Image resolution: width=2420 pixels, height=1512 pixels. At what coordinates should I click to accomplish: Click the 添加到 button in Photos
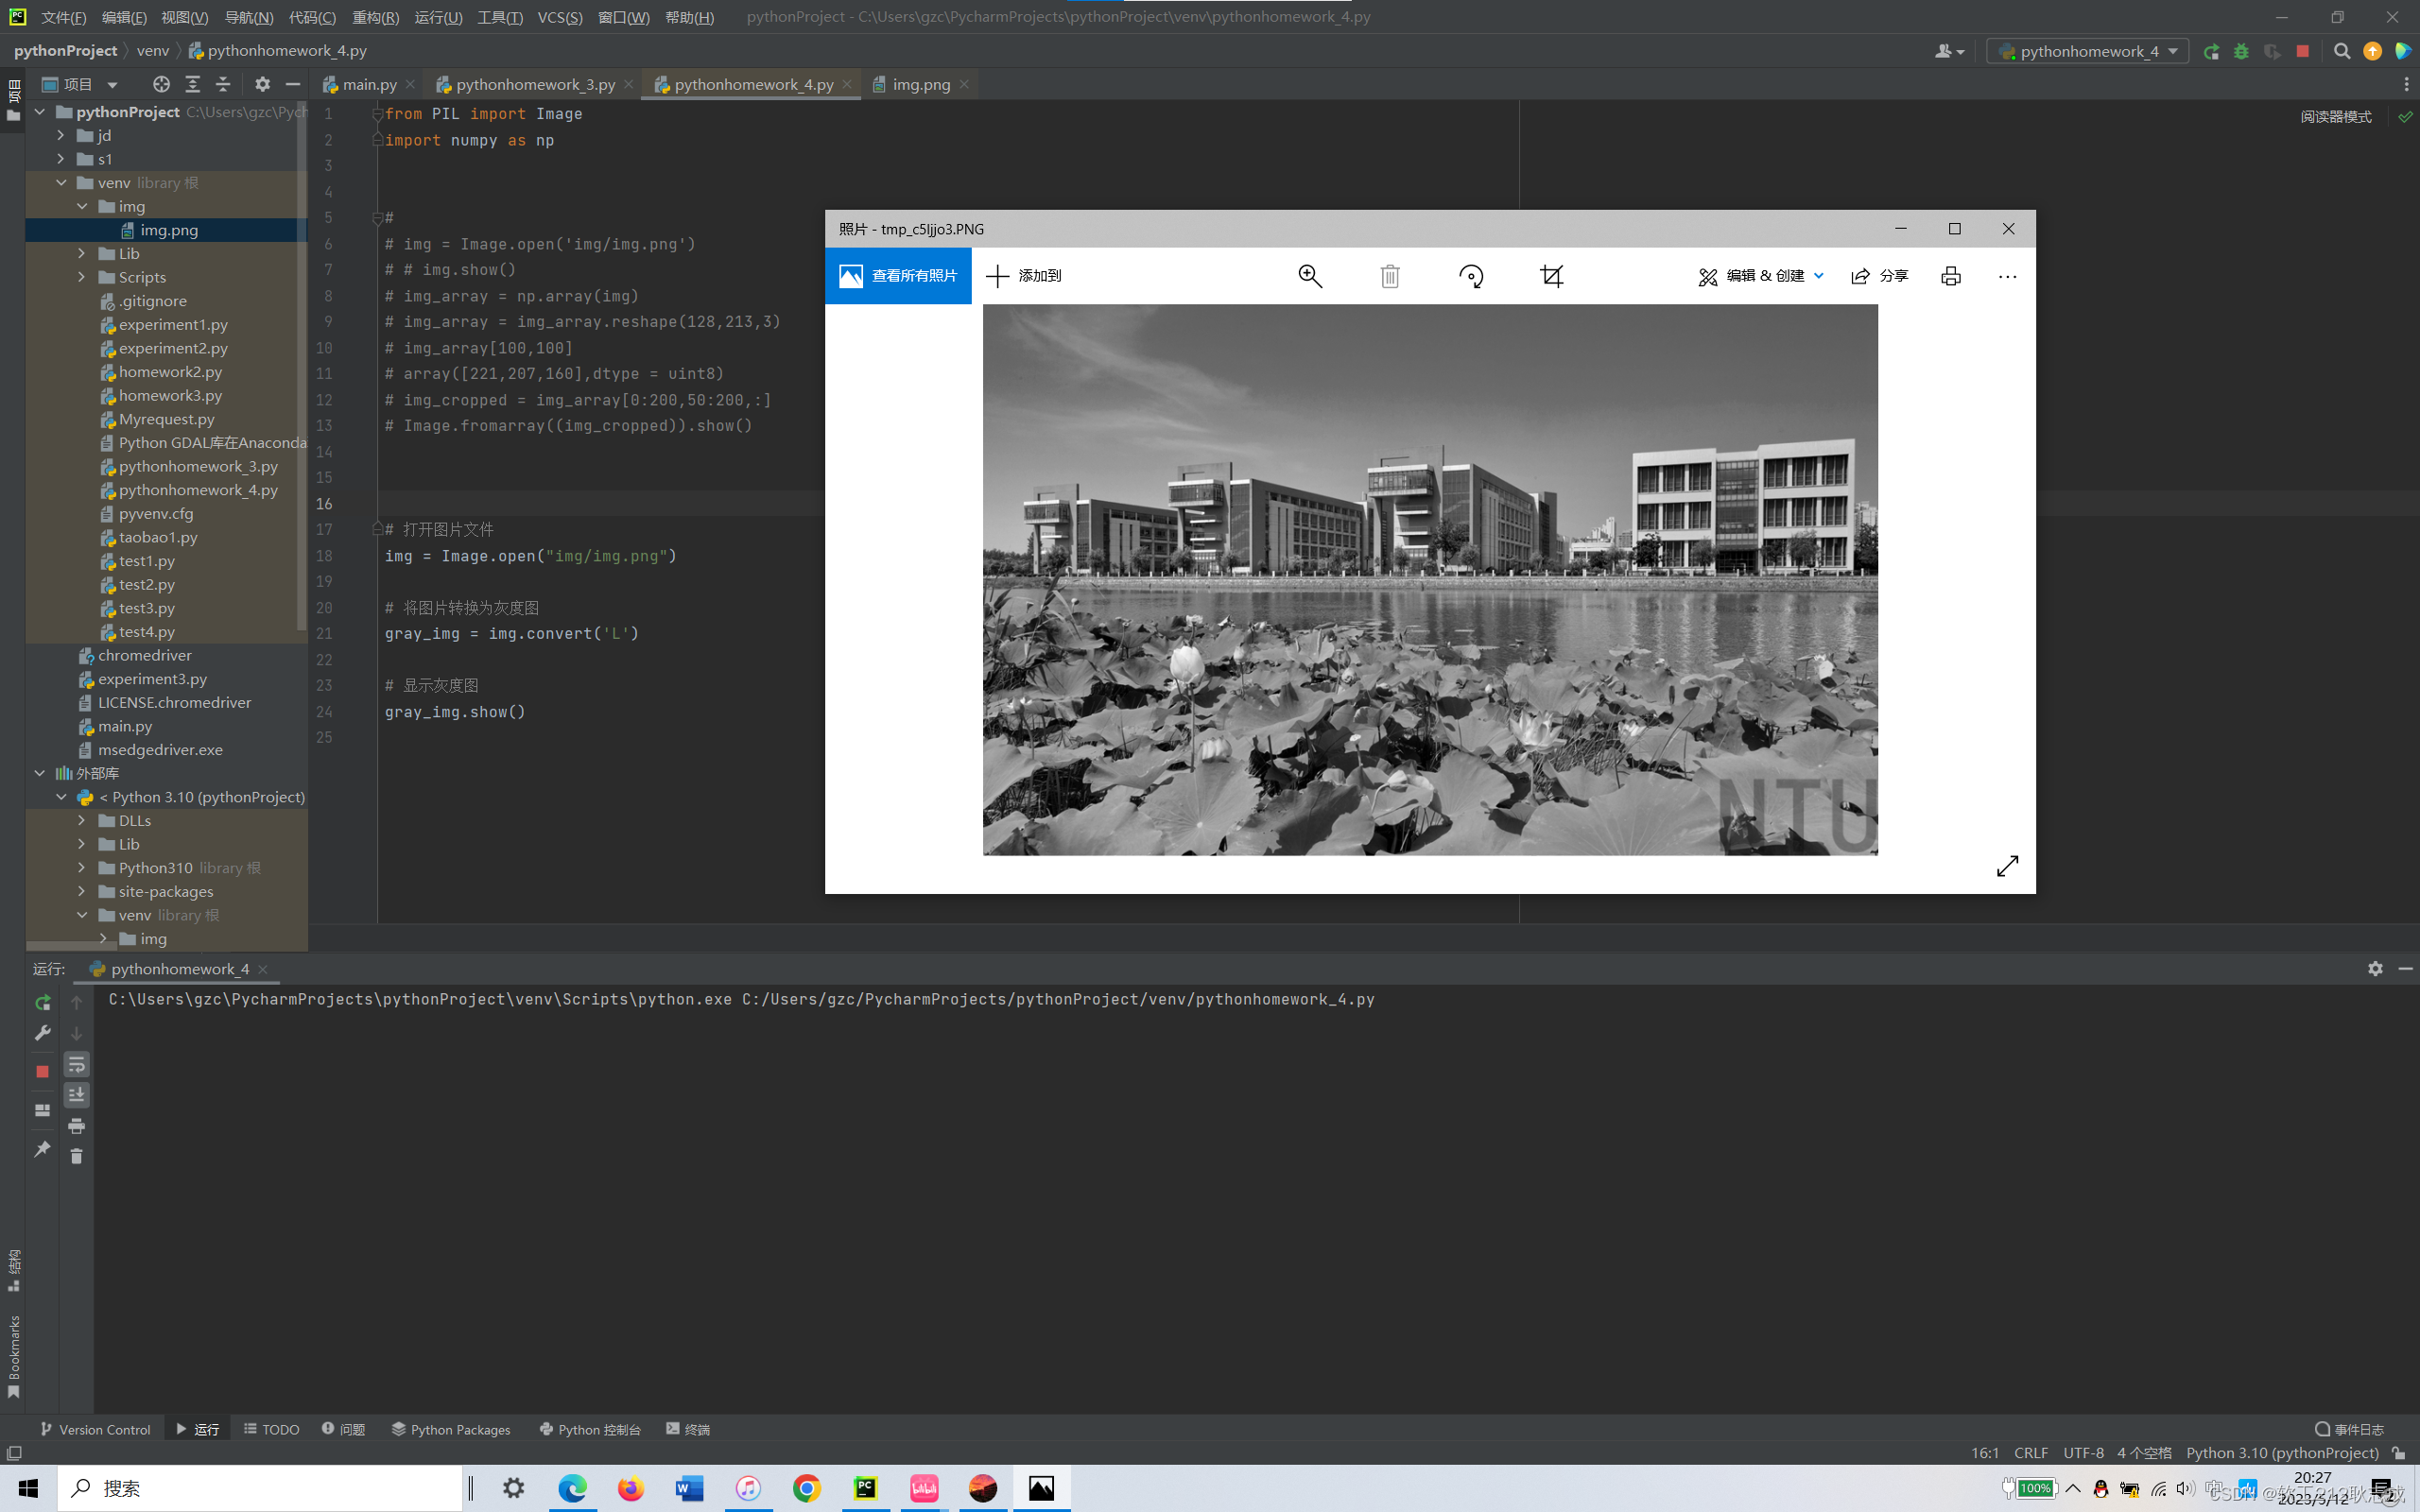click(x=1024, y=276)
